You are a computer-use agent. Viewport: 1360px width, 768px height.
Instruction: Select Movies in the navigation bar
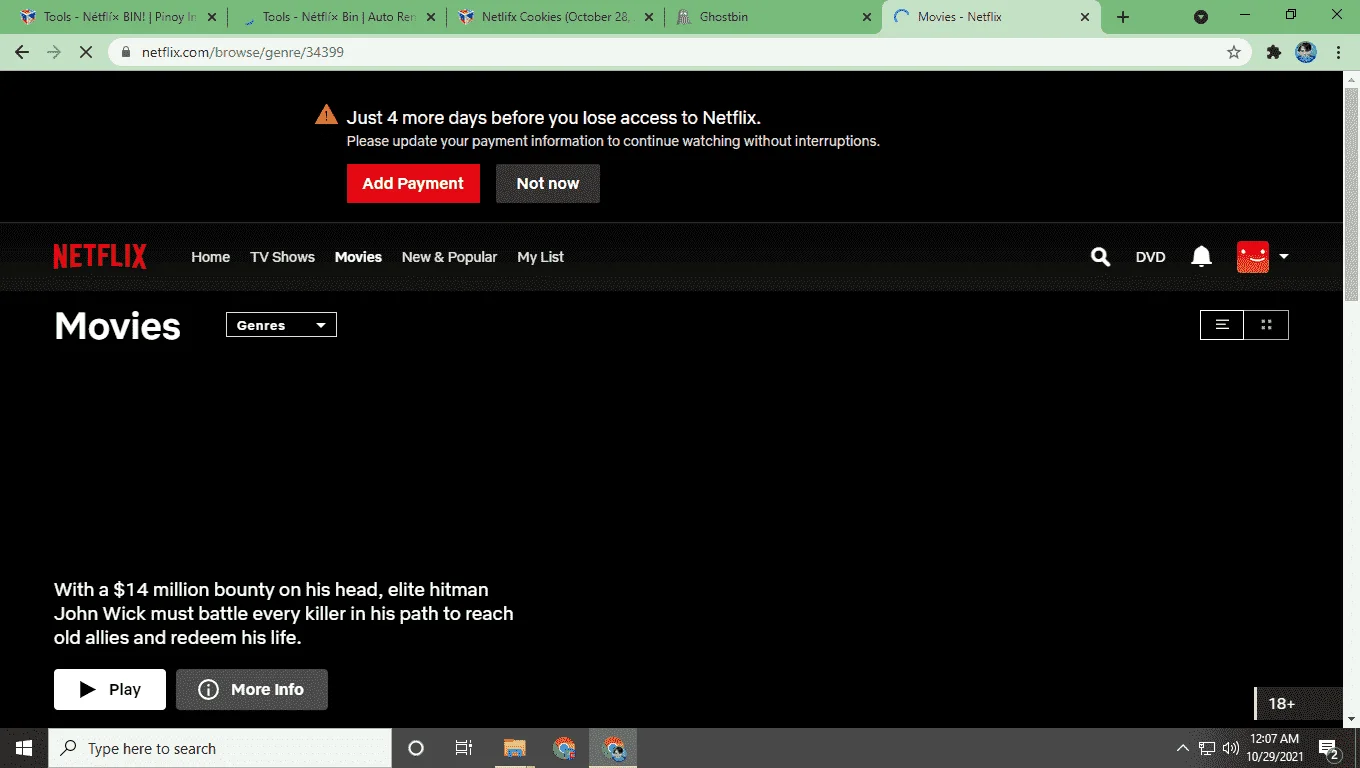pyautogui.click(x=358, y=257)
